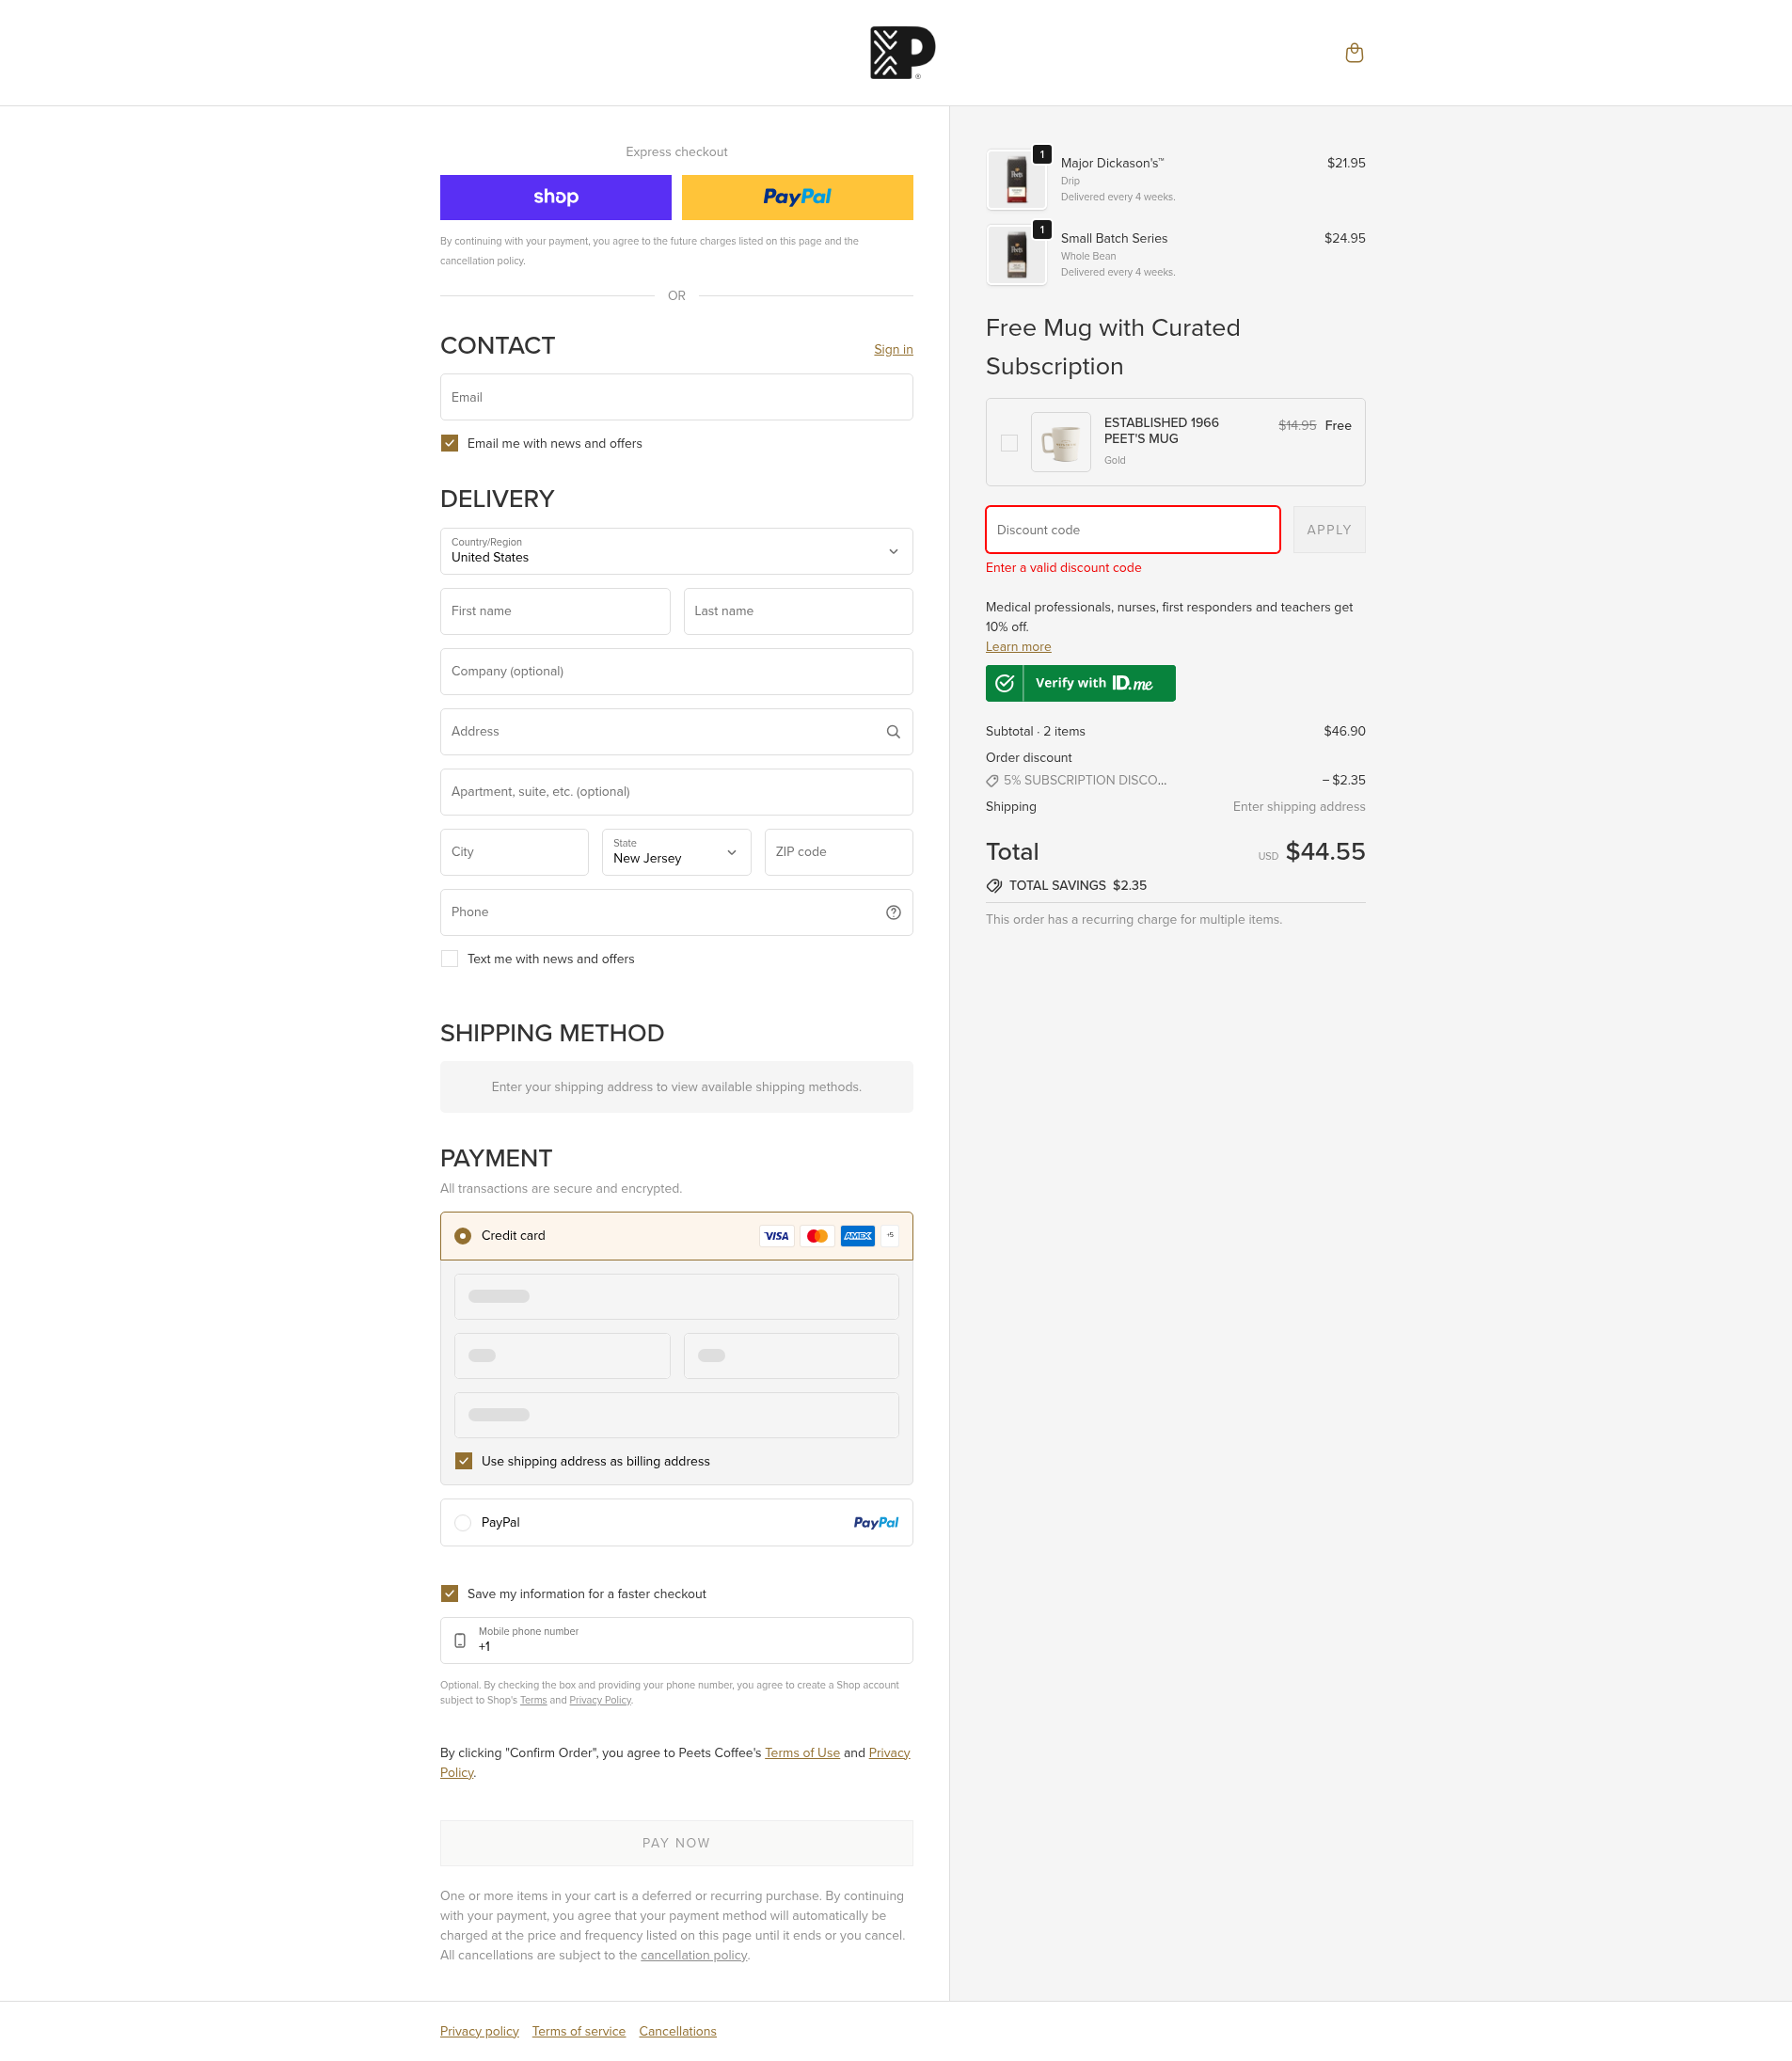Viewport: 1792px width, 2061px height.
Task: Open the Country/Region dropdown
Action: 676,551
